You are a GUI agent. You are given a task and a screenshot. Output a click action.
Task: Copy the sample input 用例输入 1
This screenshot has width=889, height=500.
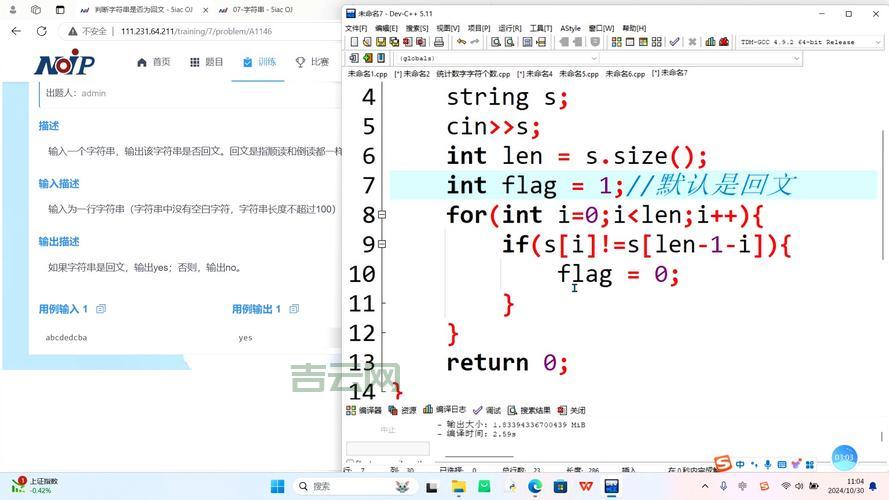click(x=101, y=309)
